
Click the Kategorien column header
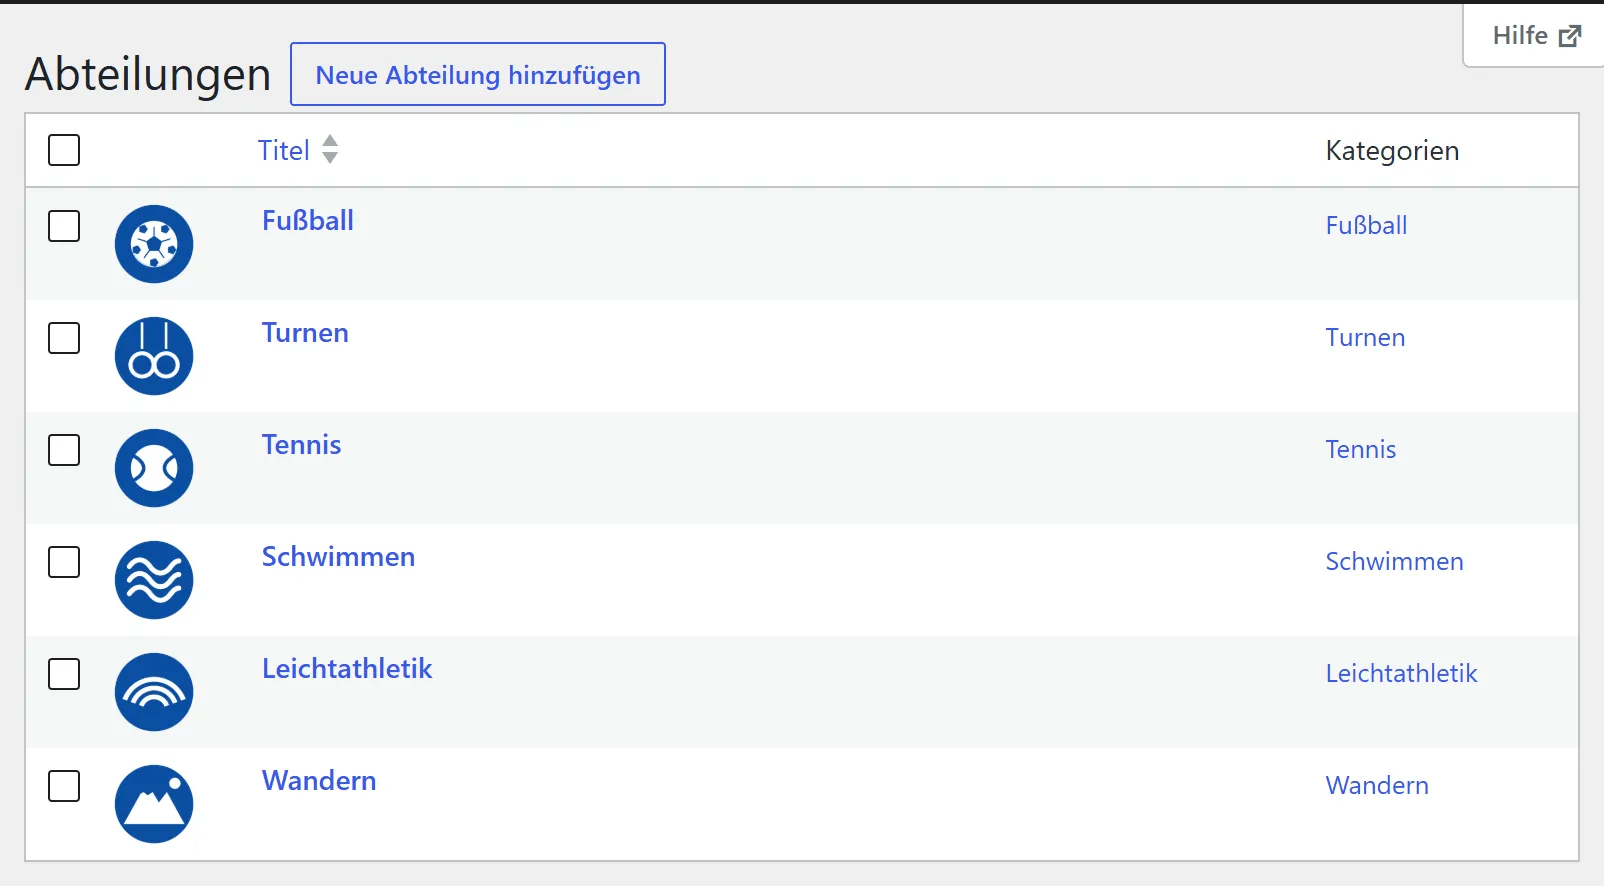point(1392,151)
